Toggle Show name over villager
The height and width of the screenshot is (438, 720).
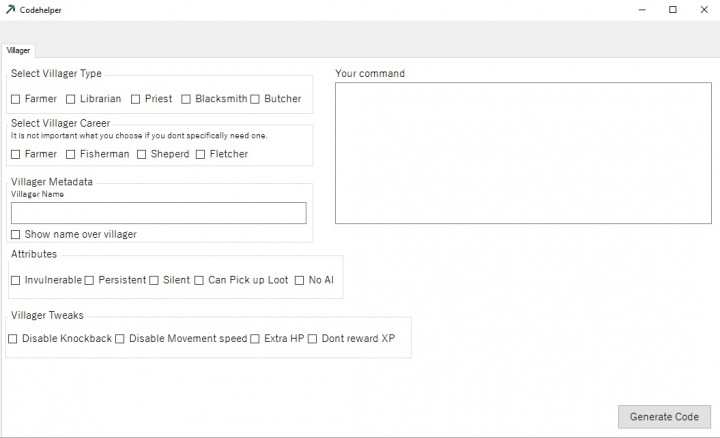coord(16,234)
